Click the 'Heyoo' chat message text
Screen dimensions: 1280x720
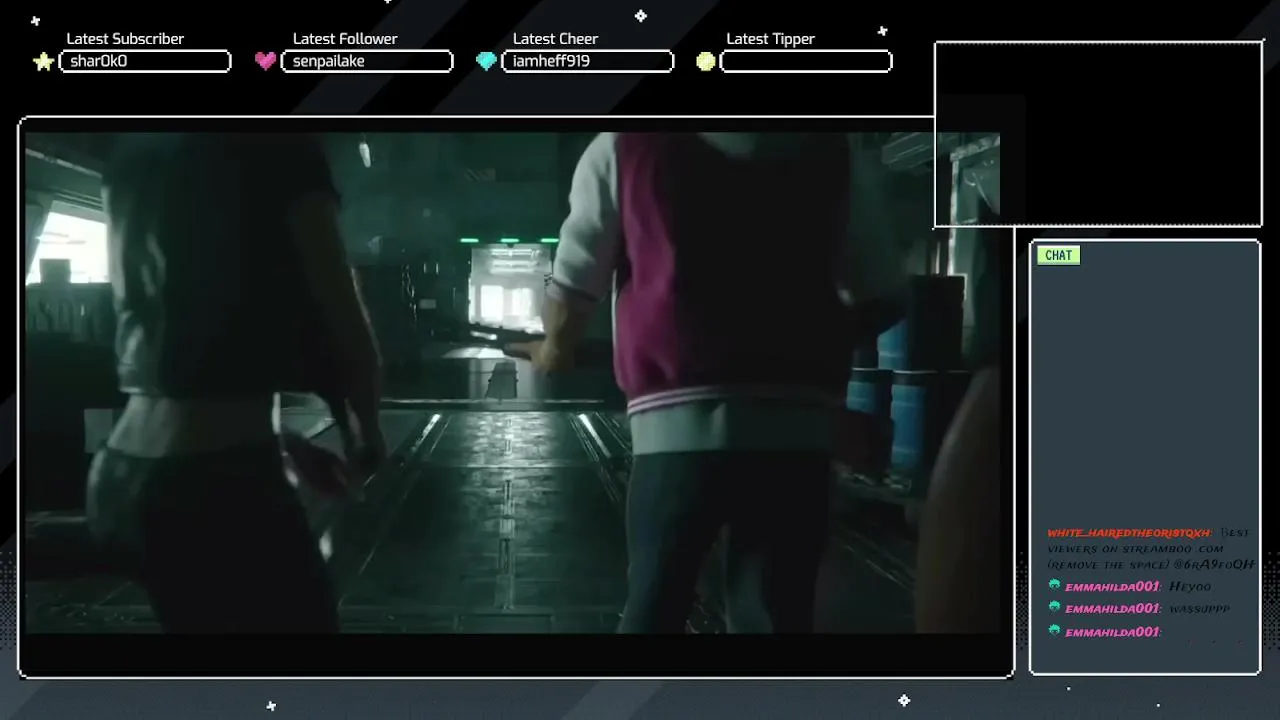(1190, 587)
